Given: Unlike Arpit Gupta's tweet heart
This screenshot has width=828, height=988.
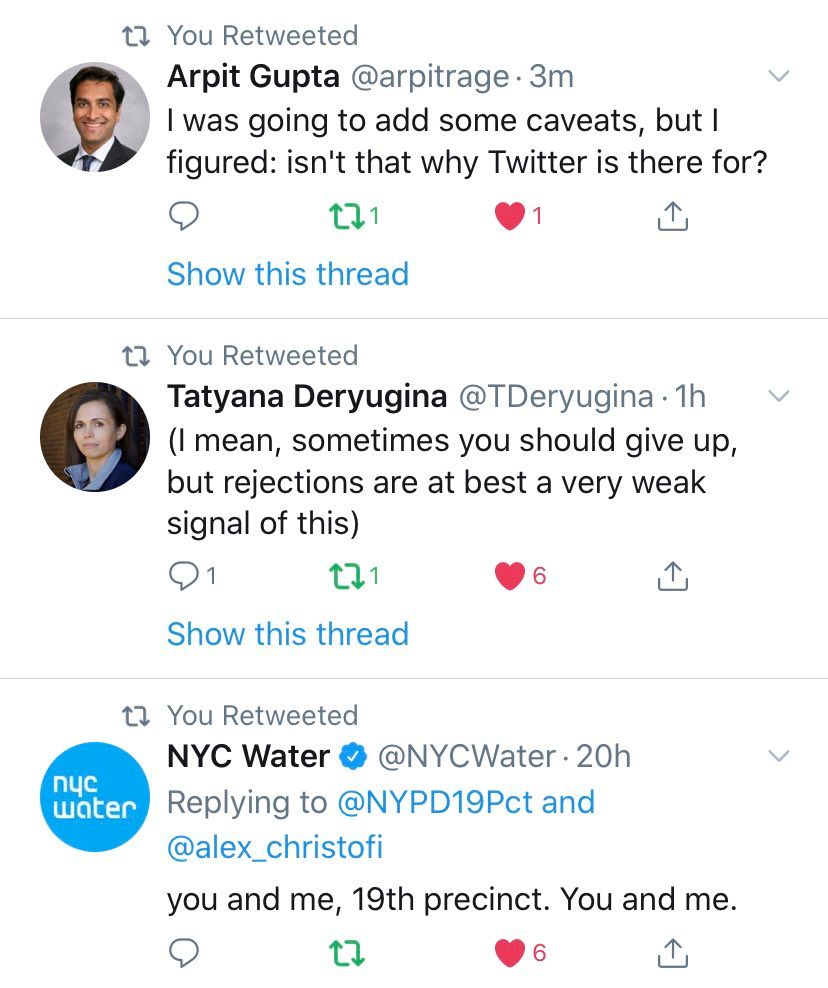Looking at the screenshot, I should pyautogui.click(x=510, y=216).
